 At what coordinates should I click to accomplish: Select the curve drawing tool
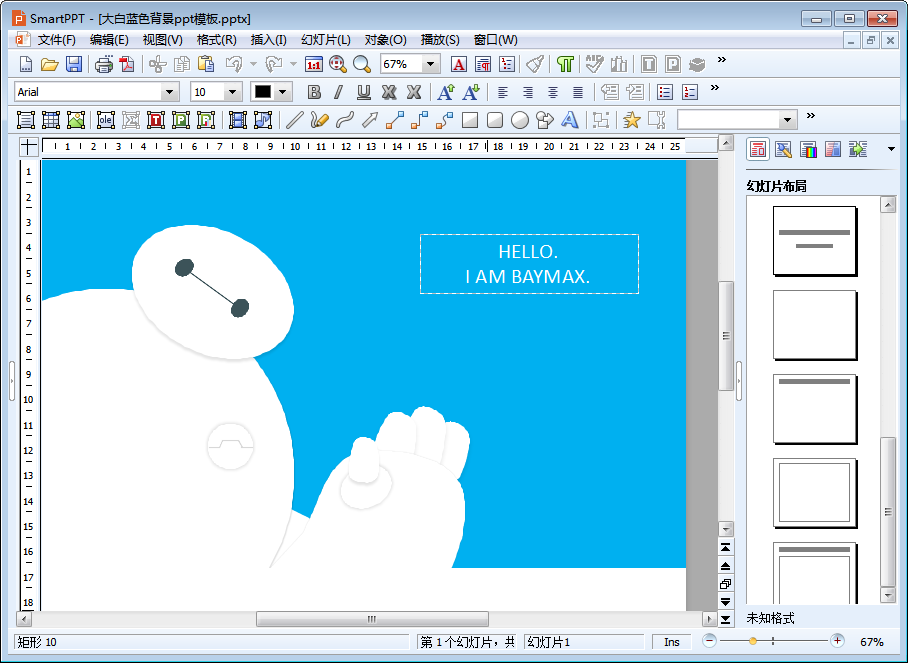click(345, 120)
